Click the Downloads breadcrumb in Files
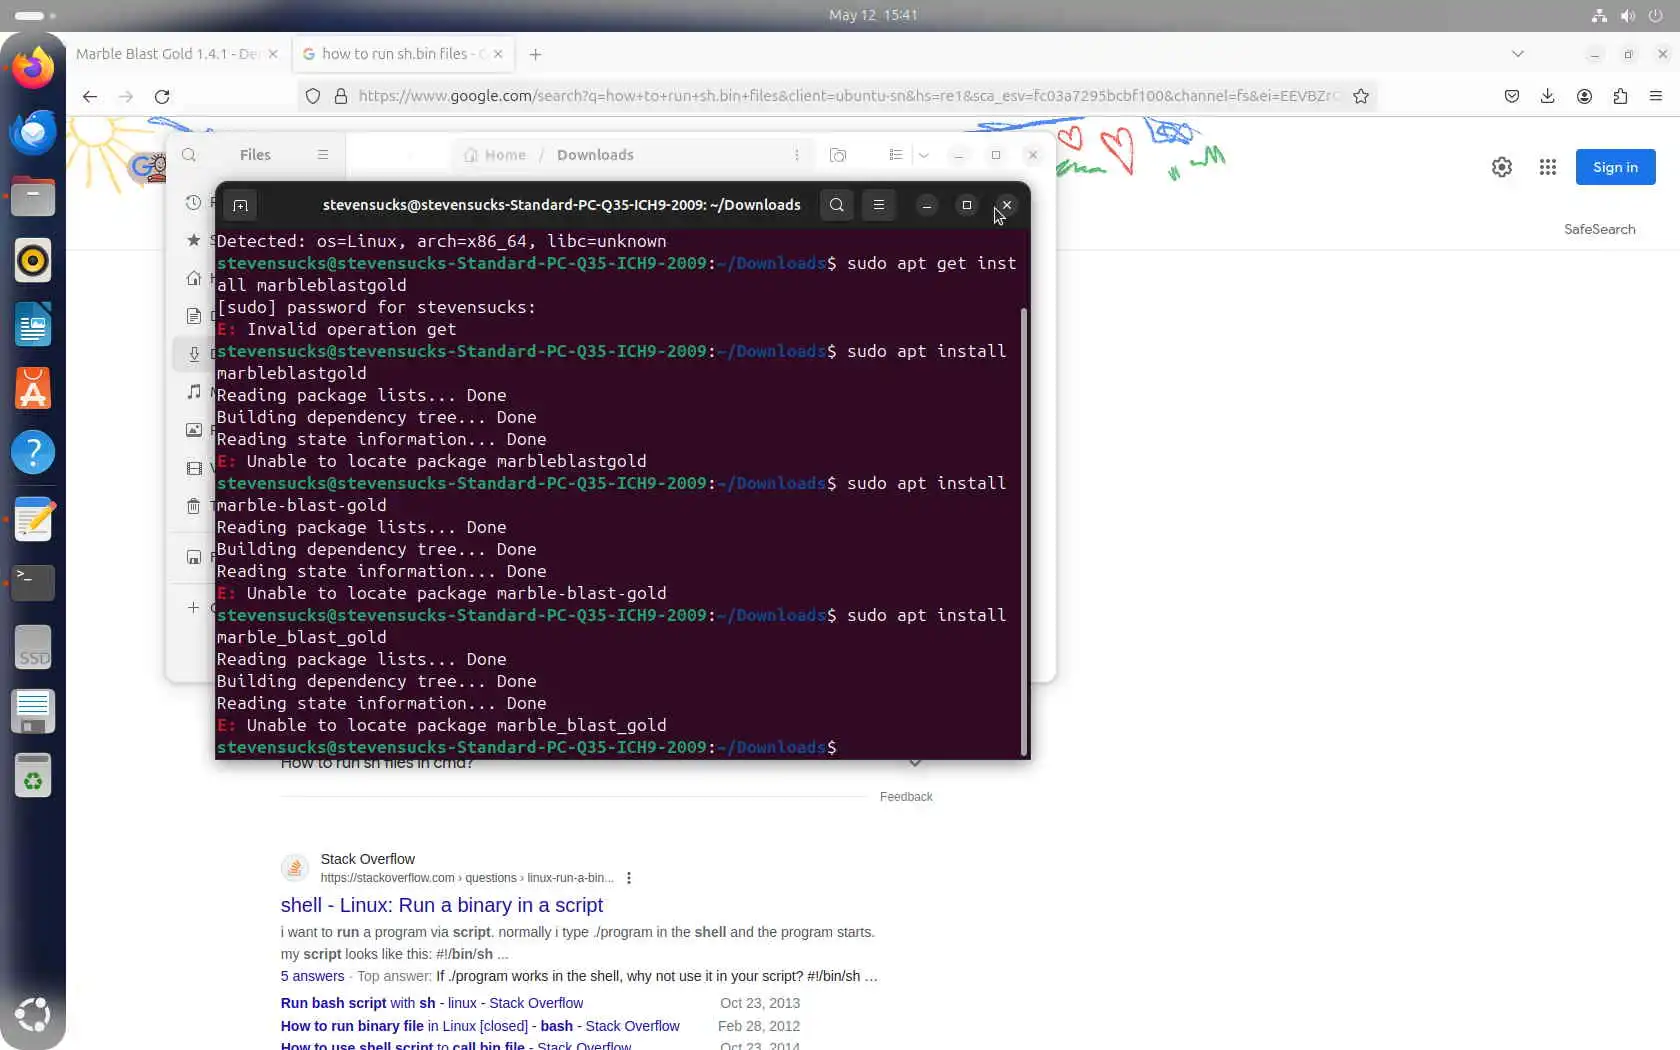Image resolution: width=1680 pixels, height=1050 pixels. (x=595, y=155)
